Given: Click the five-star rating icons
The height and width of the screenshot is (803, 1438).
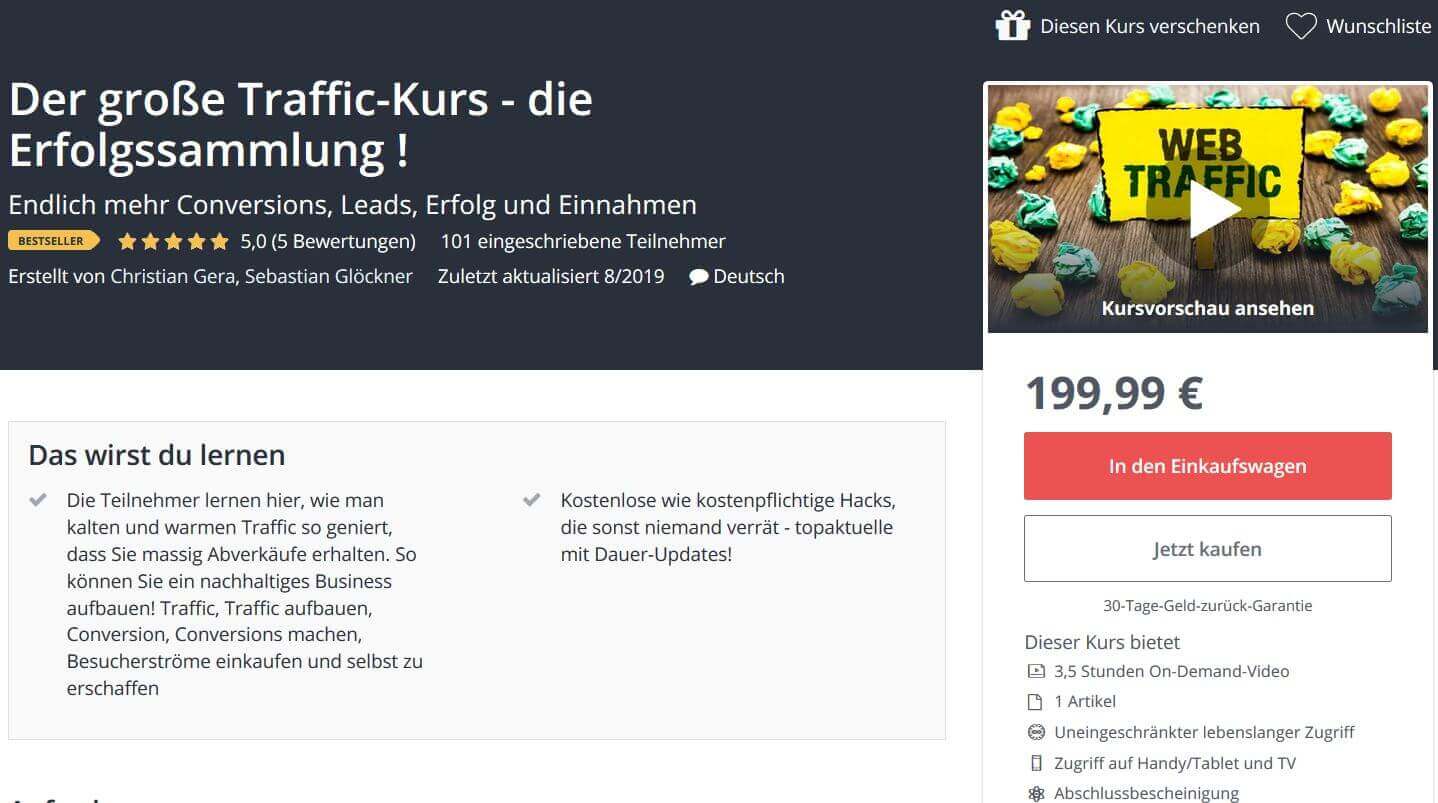Looking at the screenshot, I should tap(173, 241).
